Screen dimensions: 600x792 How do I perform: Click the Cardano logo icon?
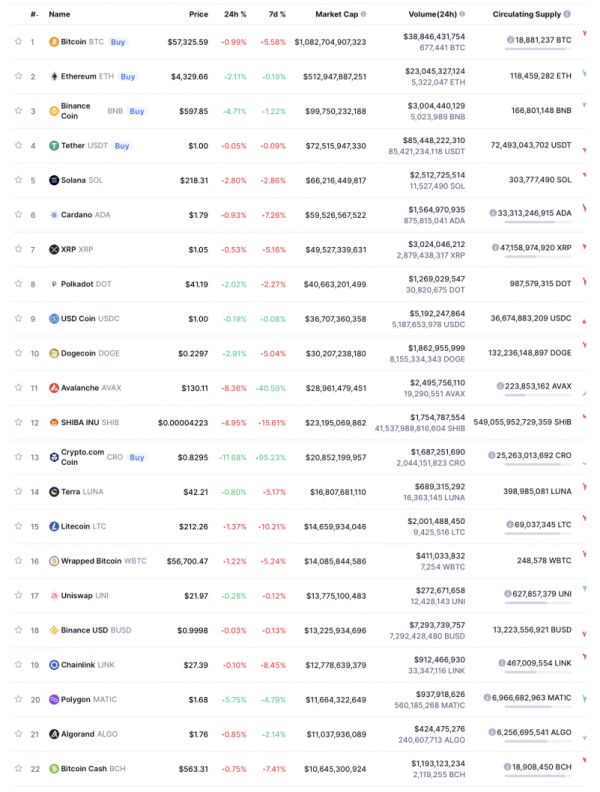point(54,214)
